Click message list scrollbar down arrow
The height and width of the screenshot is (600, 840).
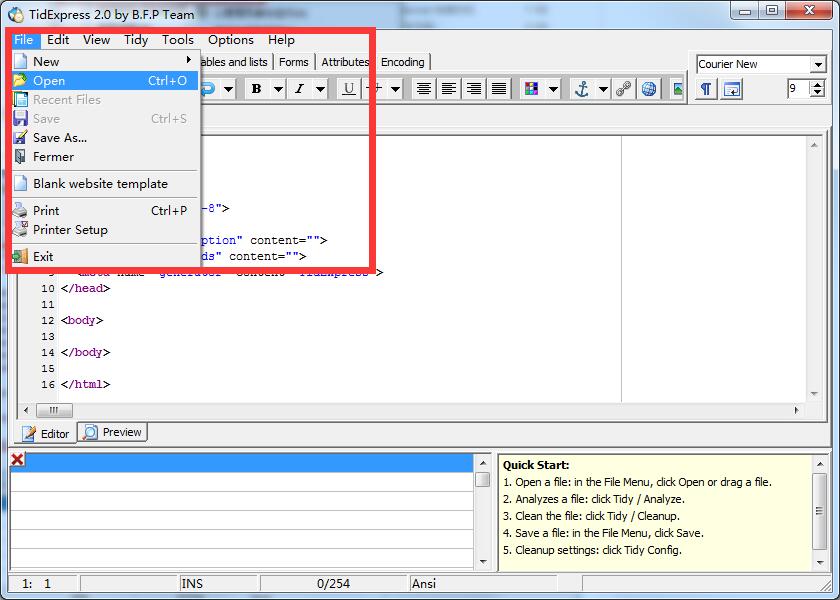point(483,562)
